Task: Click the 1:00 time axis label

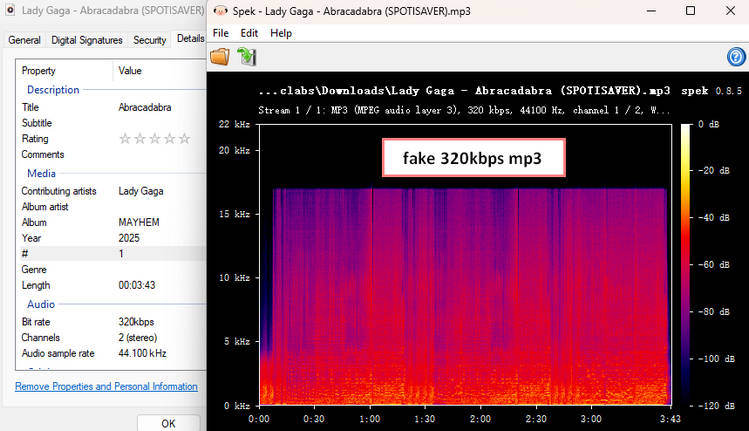Action: pyautogui.click(x=370, y=419)
